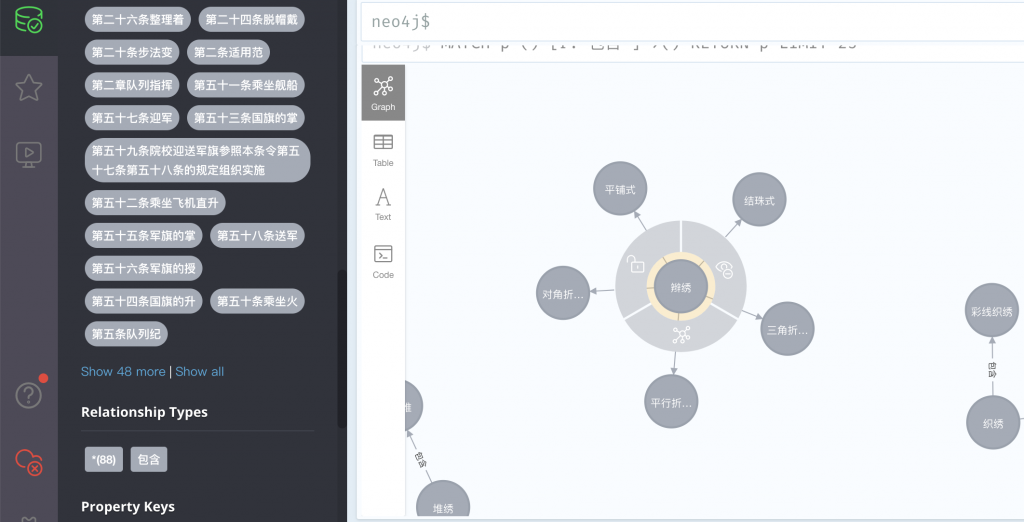The height and width of the screenshot is (522, 1024).
Task: Select the *(88) relationship type badge
Action: click(x=104, y=460)
